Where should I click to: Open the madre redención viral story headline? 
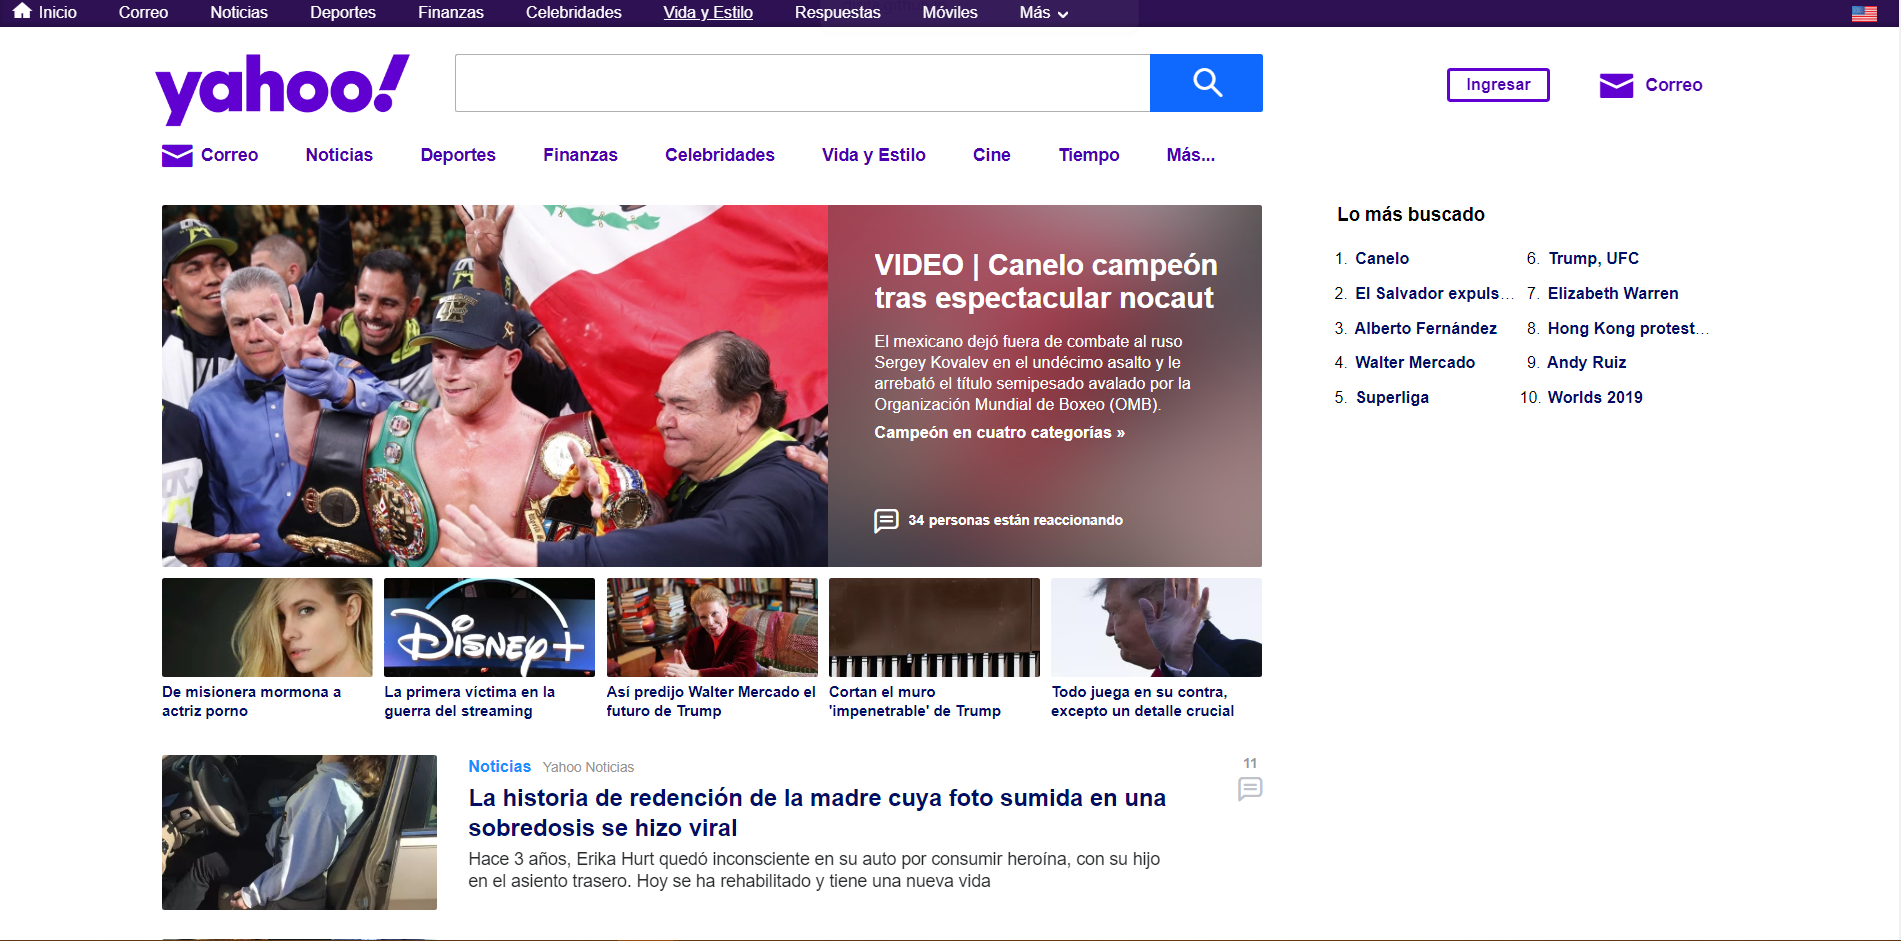point(817,813)
